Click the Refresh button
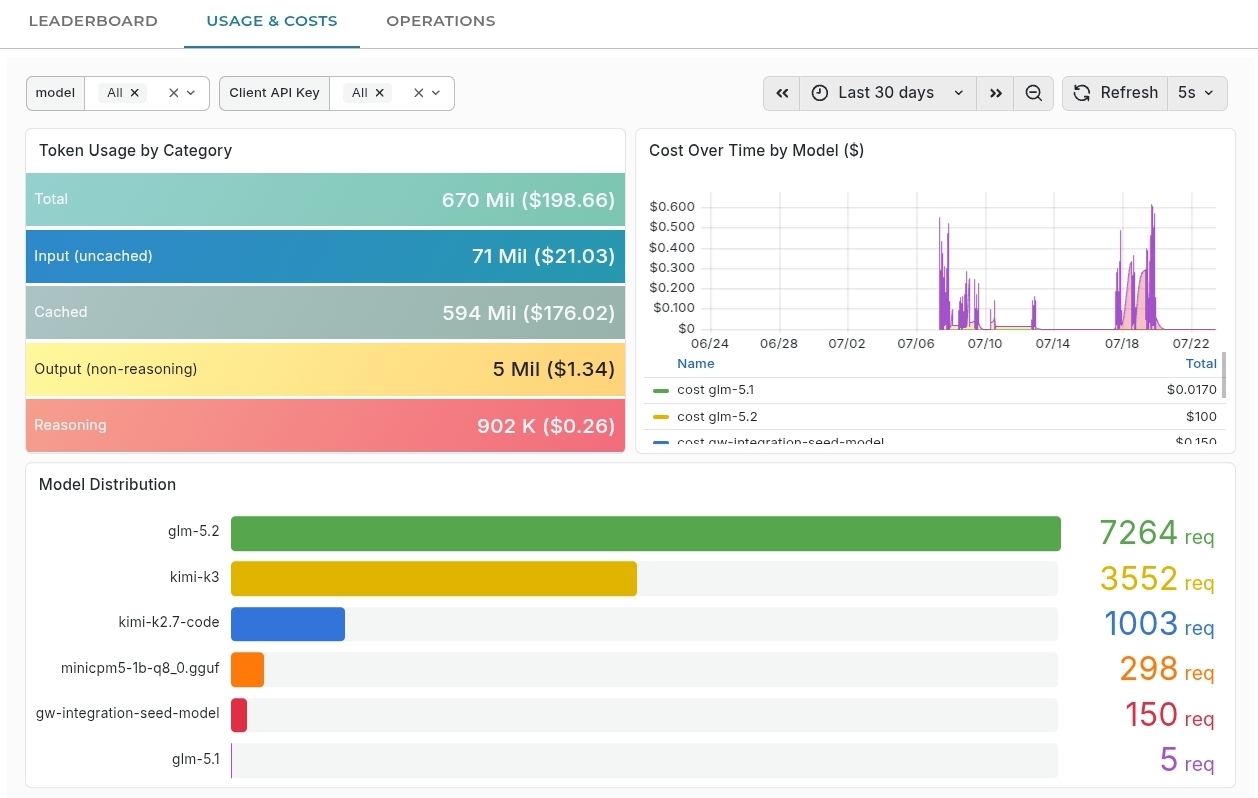Screen dimensions: 1258x798 point(1115,93)
